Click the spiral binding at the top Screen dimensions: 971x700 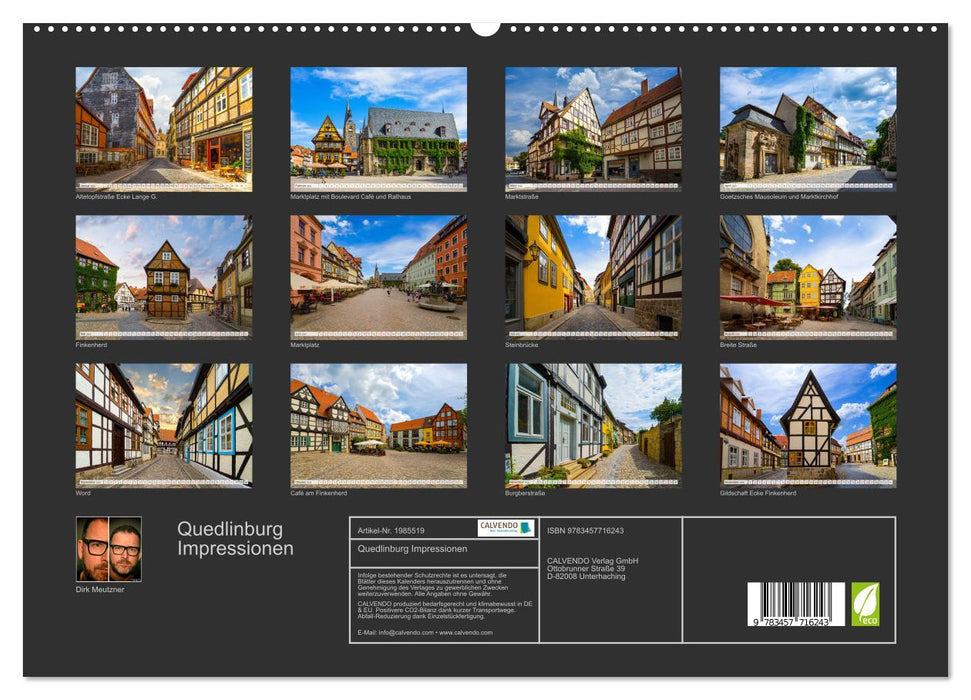pos(486,27)
